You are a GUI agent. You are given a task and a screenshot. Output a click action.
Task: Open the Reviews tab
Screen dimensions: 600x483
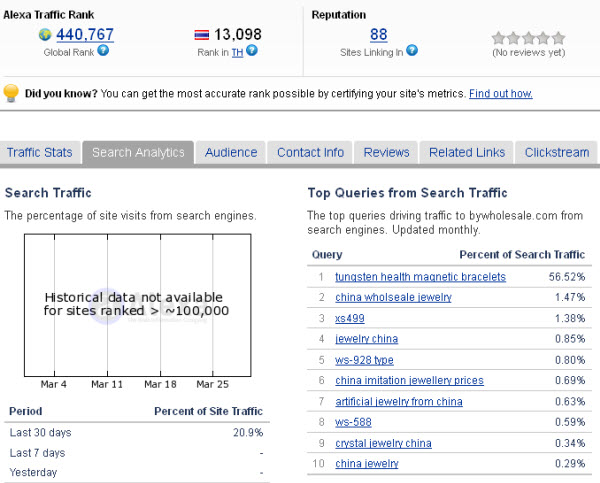[x=386, y=153]
